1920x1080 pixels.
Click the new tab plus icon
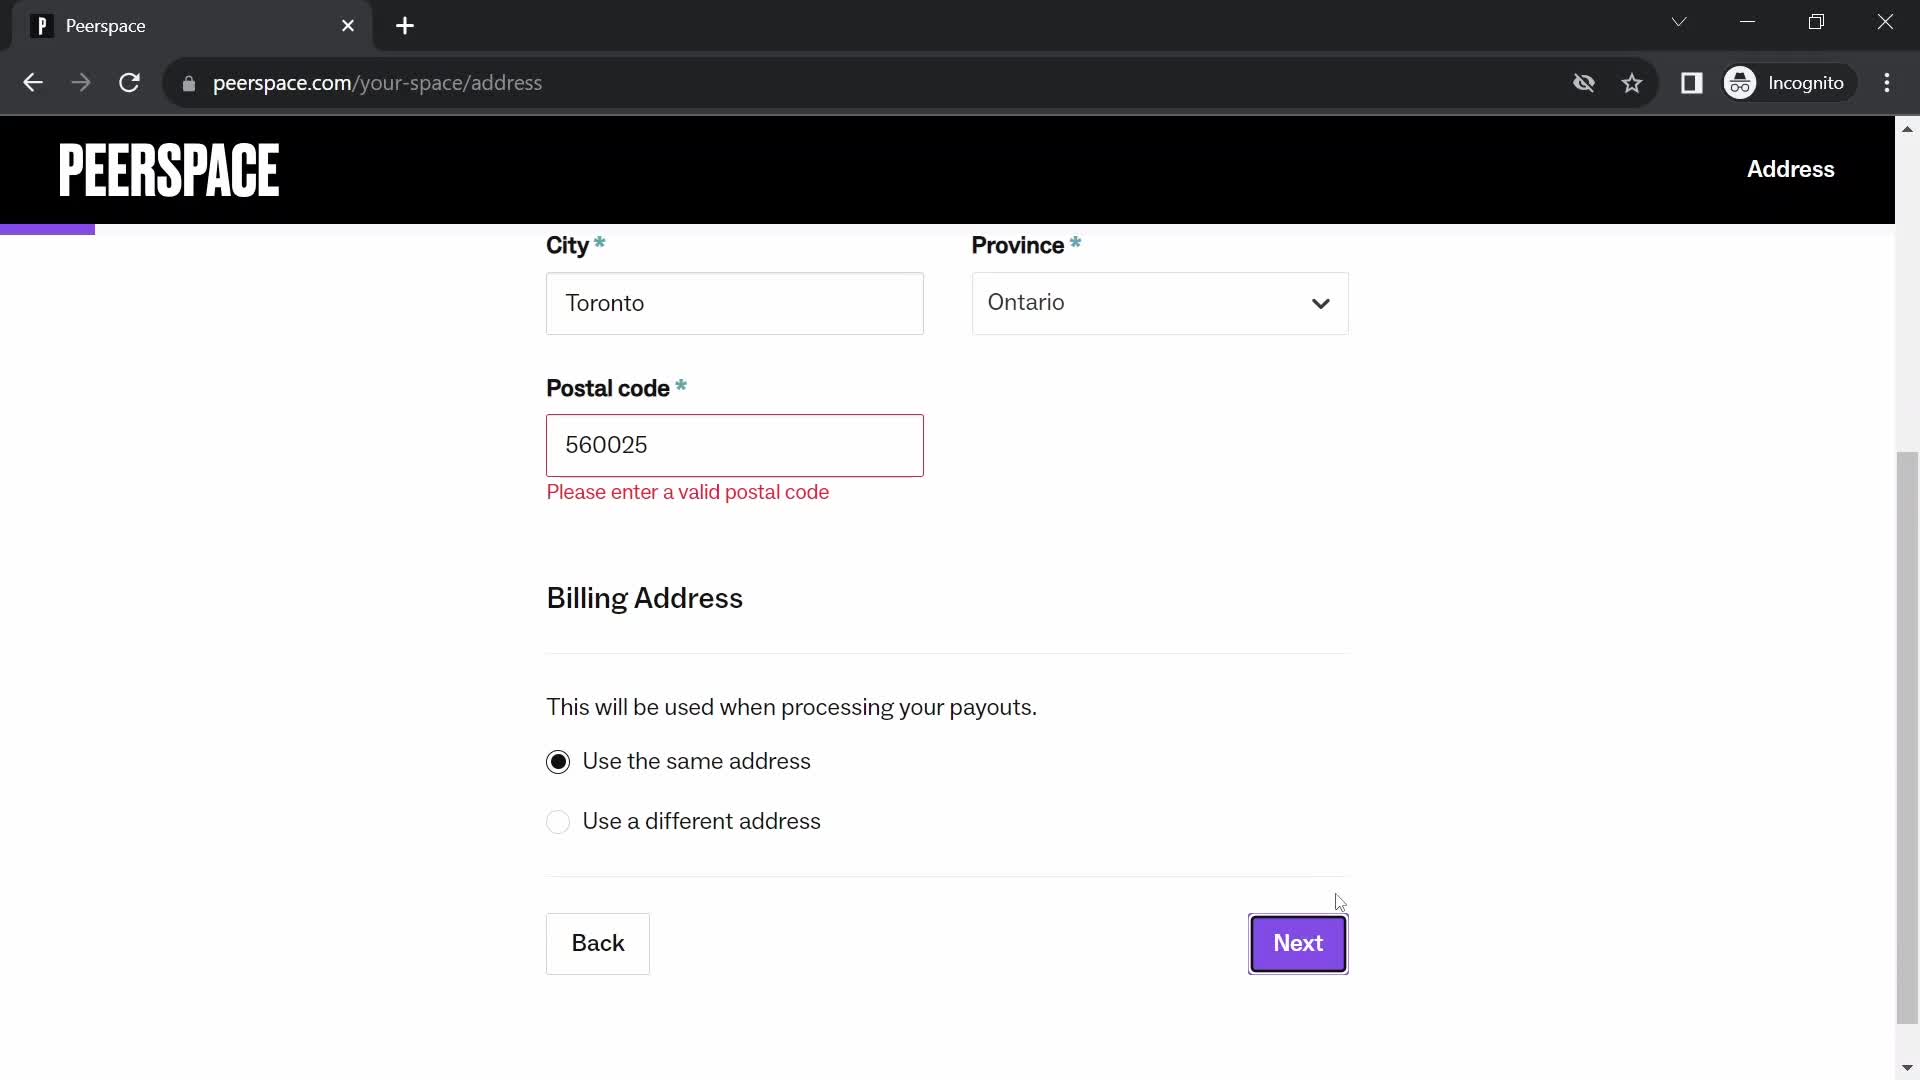pyautogui.click(x=405, y=26)
